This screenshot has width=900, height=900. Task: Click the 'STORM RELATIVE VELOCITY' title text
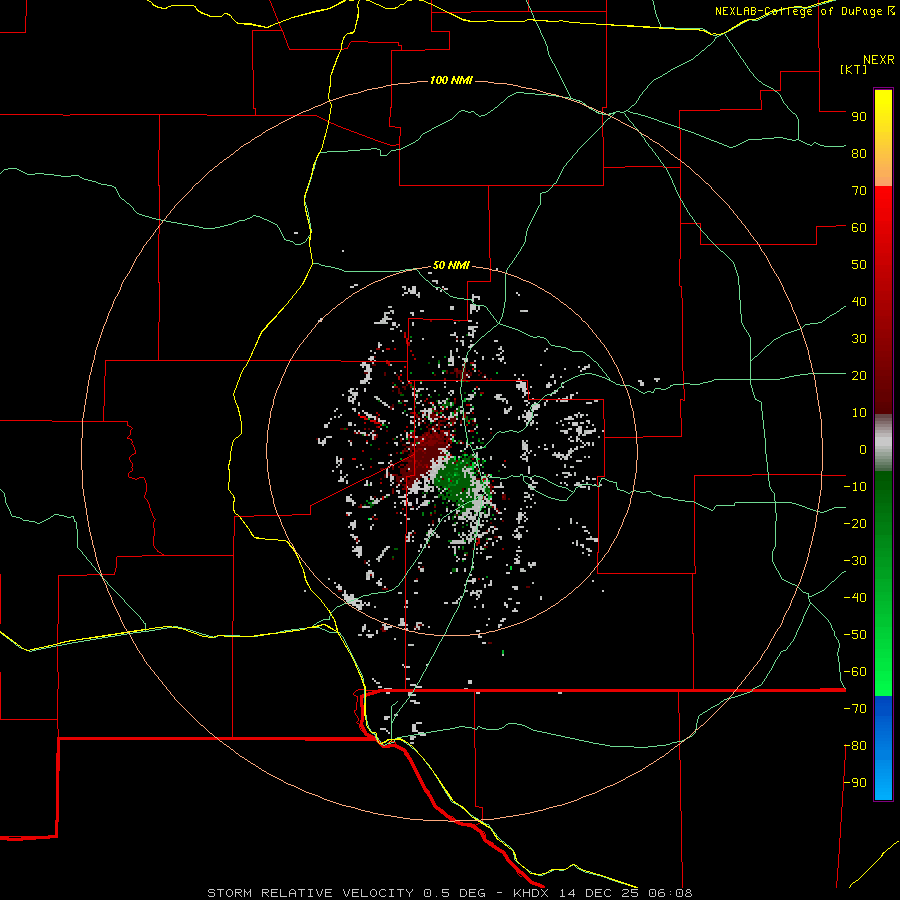tap(310, 893)
